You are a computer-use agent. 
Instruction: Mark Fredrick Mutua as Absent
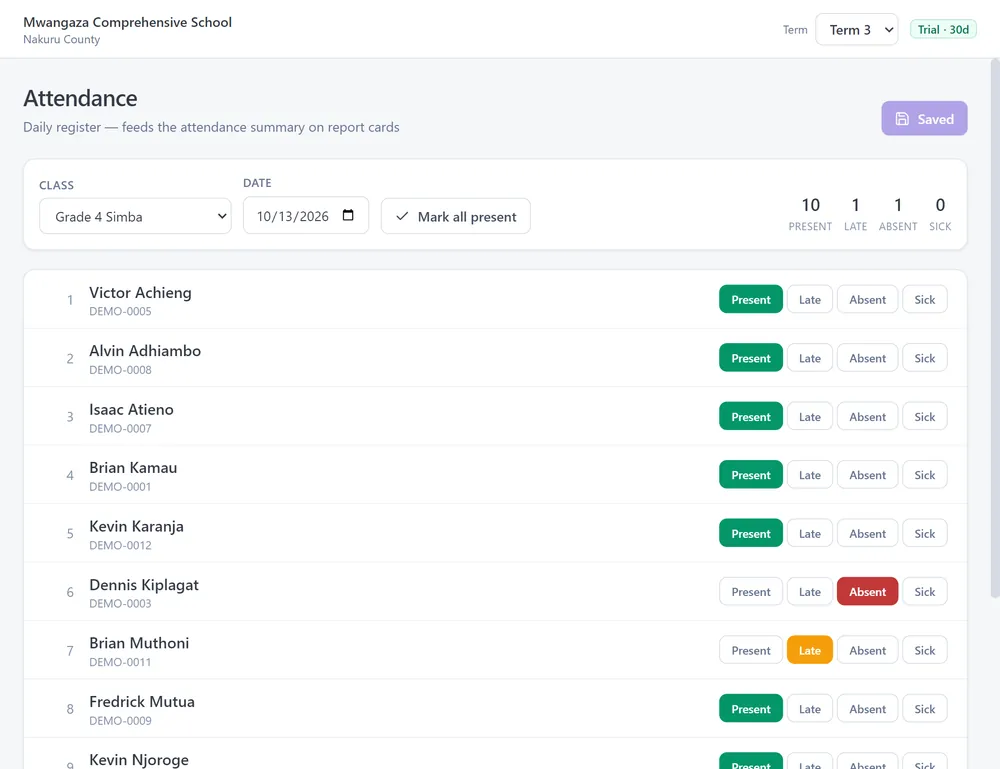[x=867, y=709]
